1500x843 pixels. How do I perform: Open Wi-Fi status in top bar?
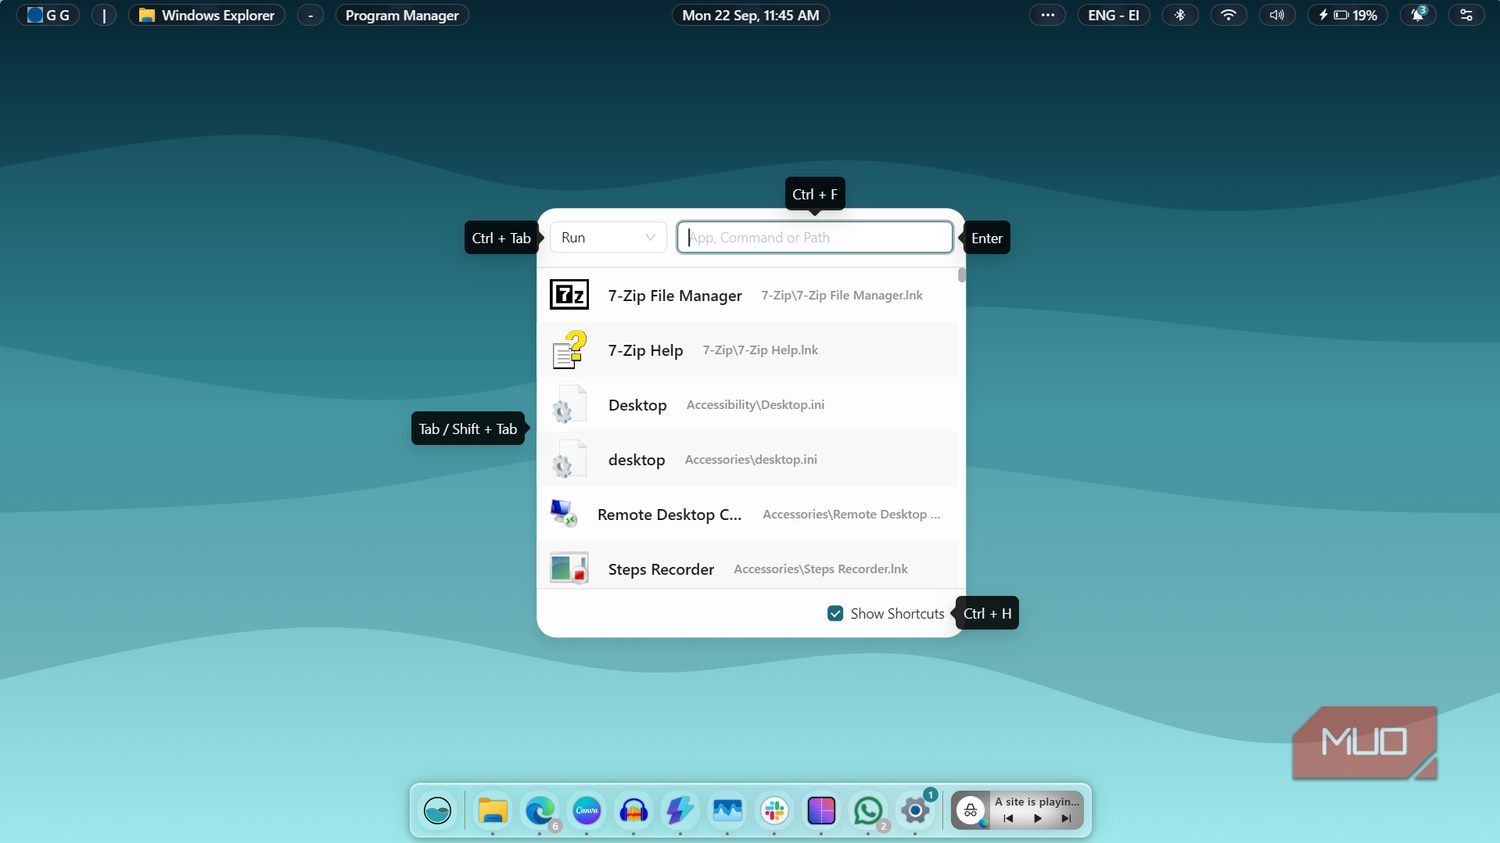(1228, 15)
